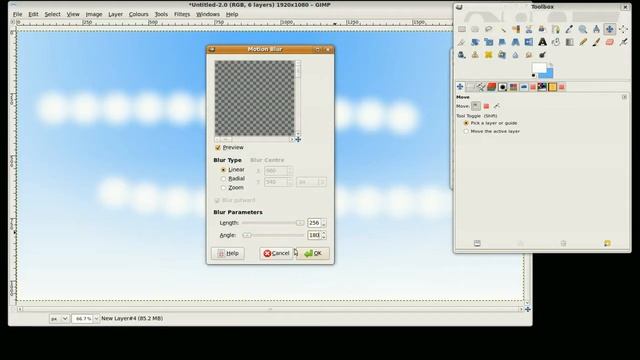Select the Paintbrush tool
This screenshot has height=360, width=640.
[596, 42]
